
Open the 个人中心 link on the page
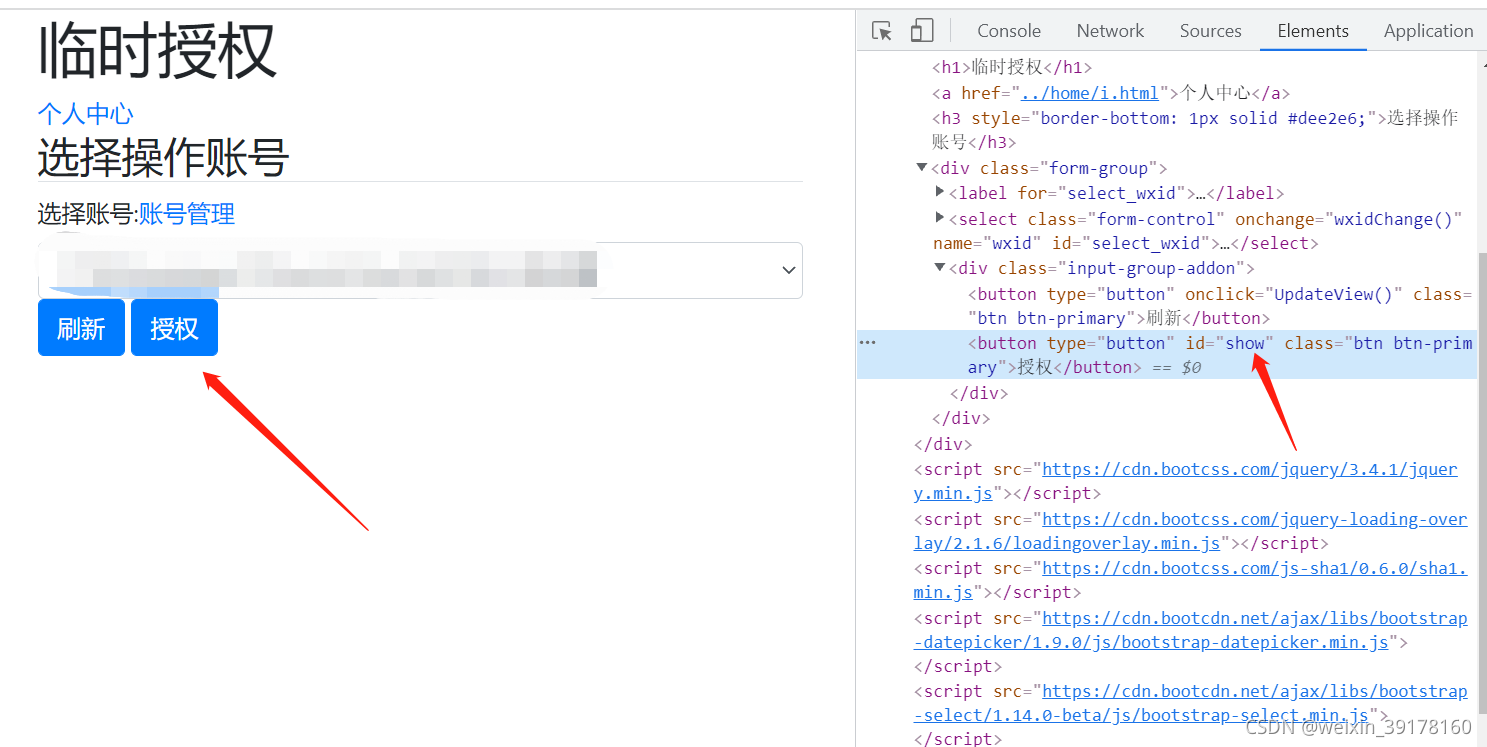click(x=86, y=113)
